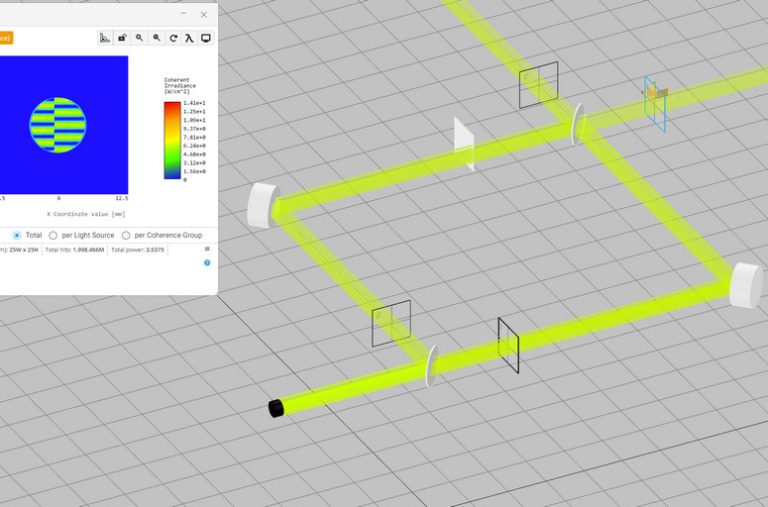The width and height of the screenshot is (768, 507).
Task: Open the cross-section plot tool icon
Action: pyautogui.click(x=105, y=38)
